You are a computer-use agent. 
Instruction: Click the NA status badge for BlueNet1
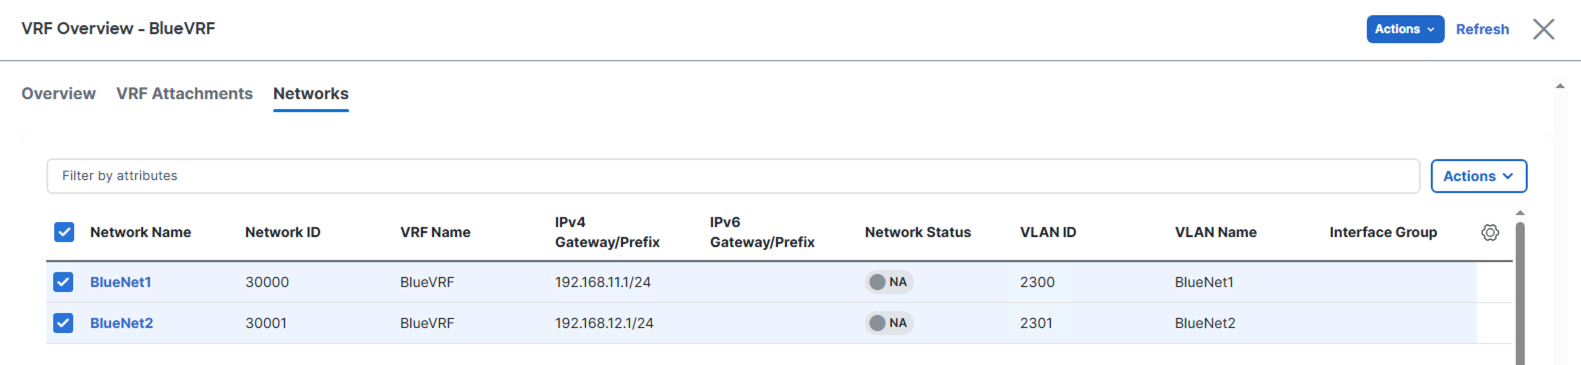click(x=889, y=282)
